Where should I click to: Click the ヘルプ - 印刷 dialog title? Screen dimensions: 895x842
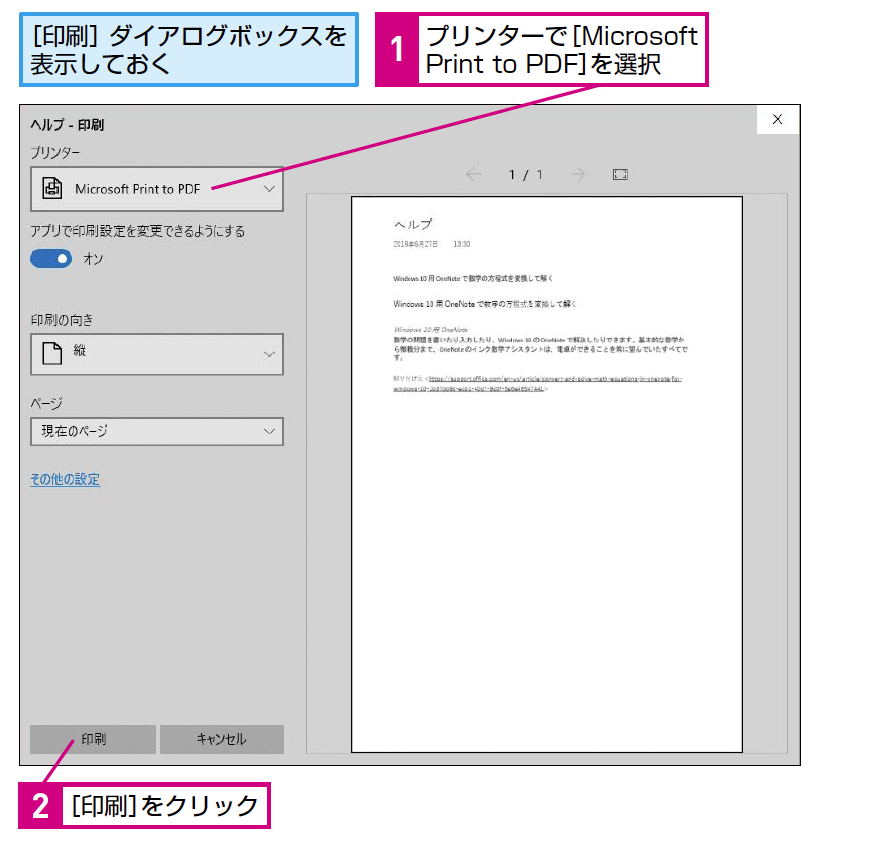click(x=67, y=125)
